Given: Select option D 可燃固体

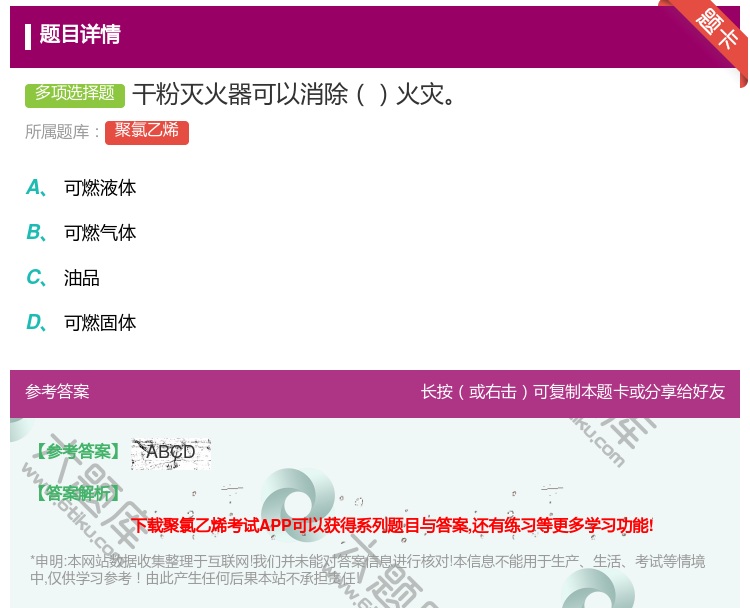Looking at the screenshot, I should click(81, 322).
